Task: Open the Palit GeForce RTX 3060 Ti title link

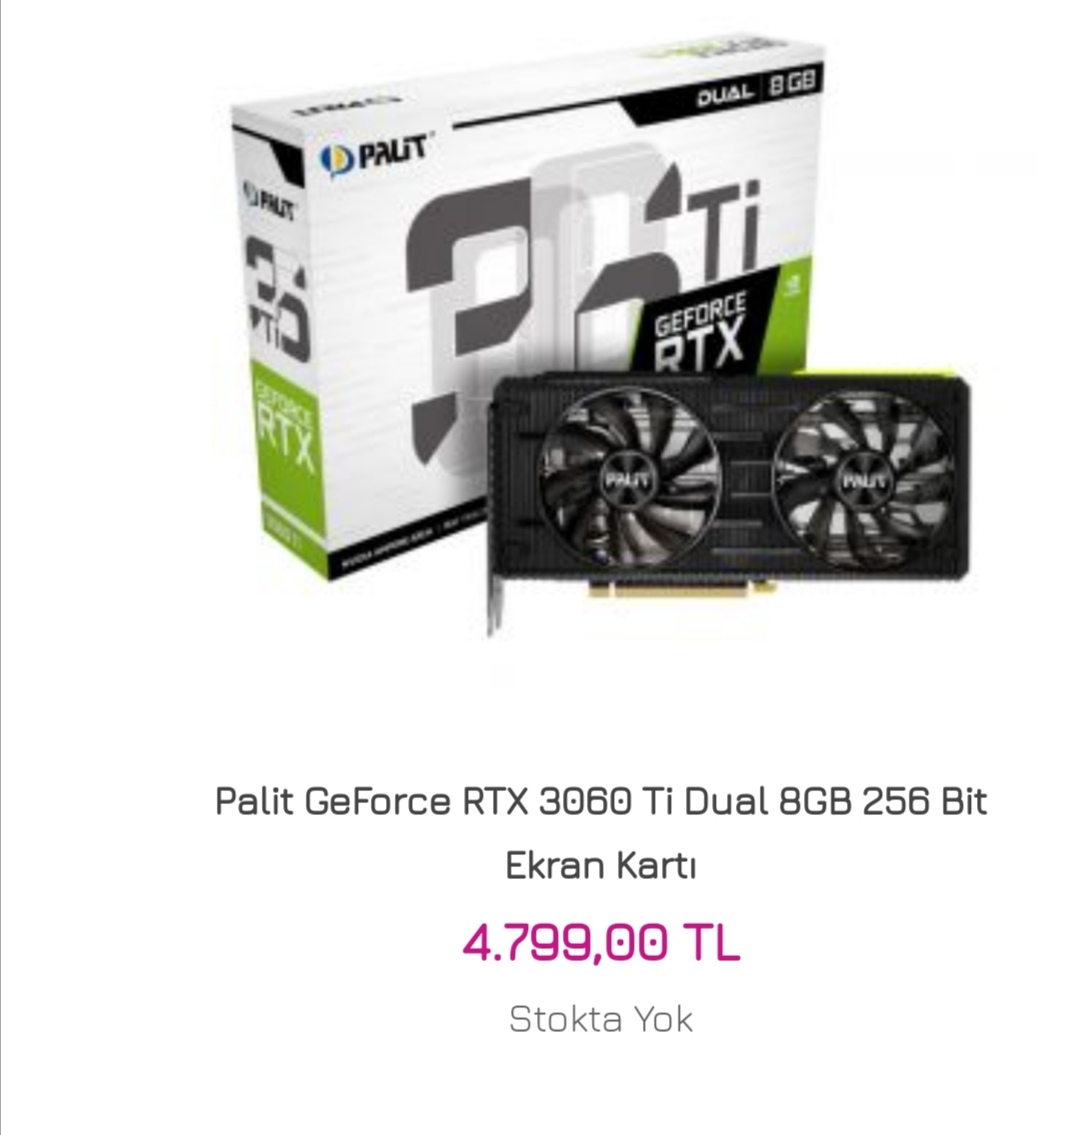Action: tap(601, 801)
